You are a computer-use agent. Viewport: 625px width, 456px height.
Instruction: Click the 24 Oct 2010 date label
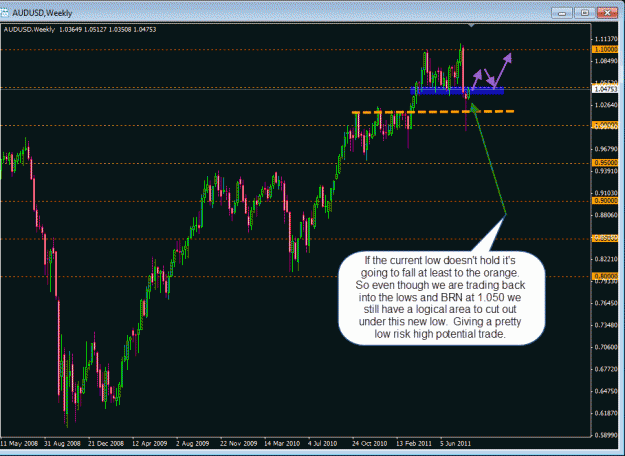click(369, 443)
